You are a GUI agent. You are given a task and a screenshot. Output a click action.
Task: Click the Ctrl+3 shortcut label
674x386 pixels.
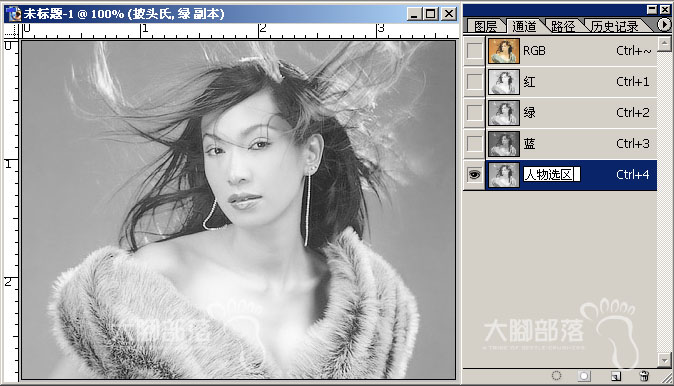tap(633, 144)
